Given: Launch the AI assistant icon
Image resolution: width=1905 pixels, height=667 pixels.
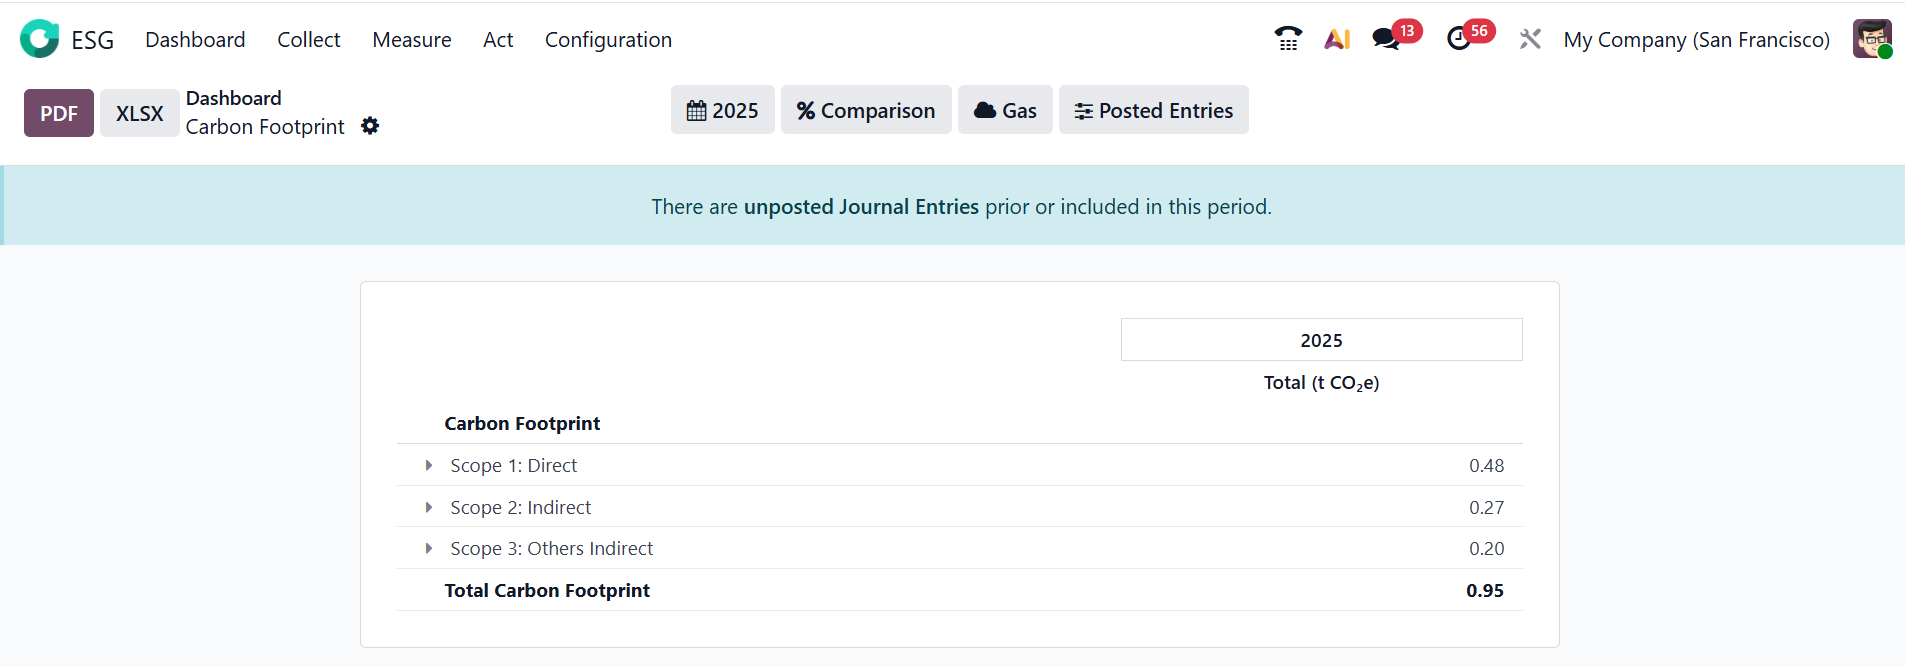Looking at the screenshot, I should pos(1337,39).
